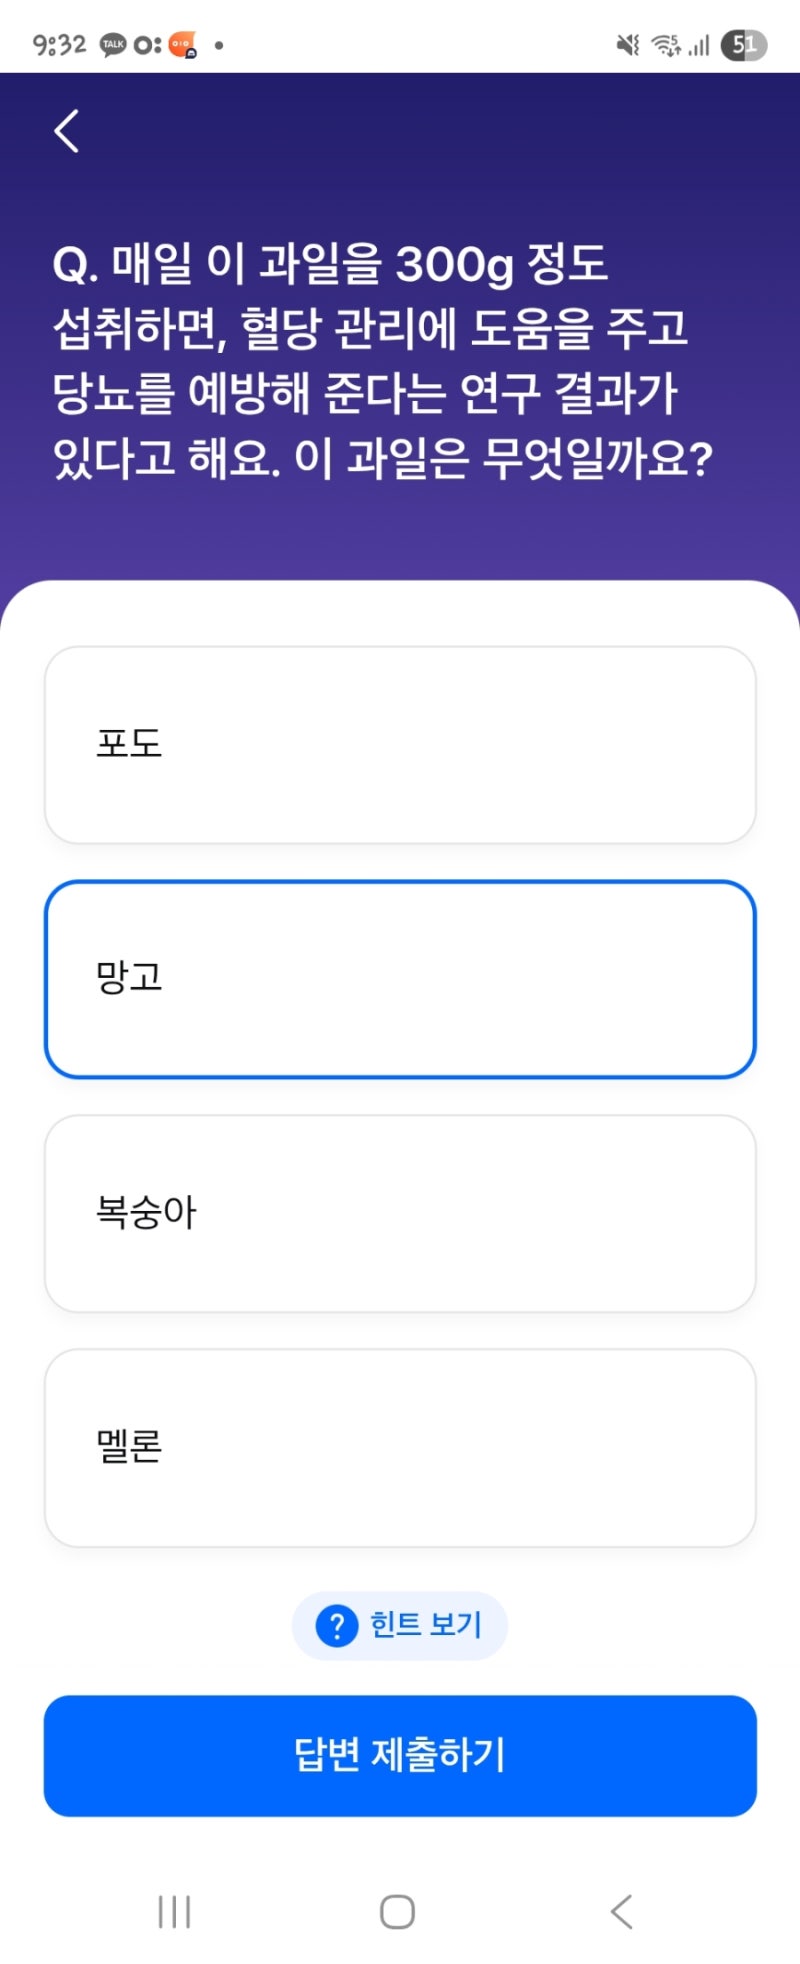The height and width of the screenshot is (1964, 800).
Task: Tap the Android back navigation button
Action: click(x=622, y=1911)
